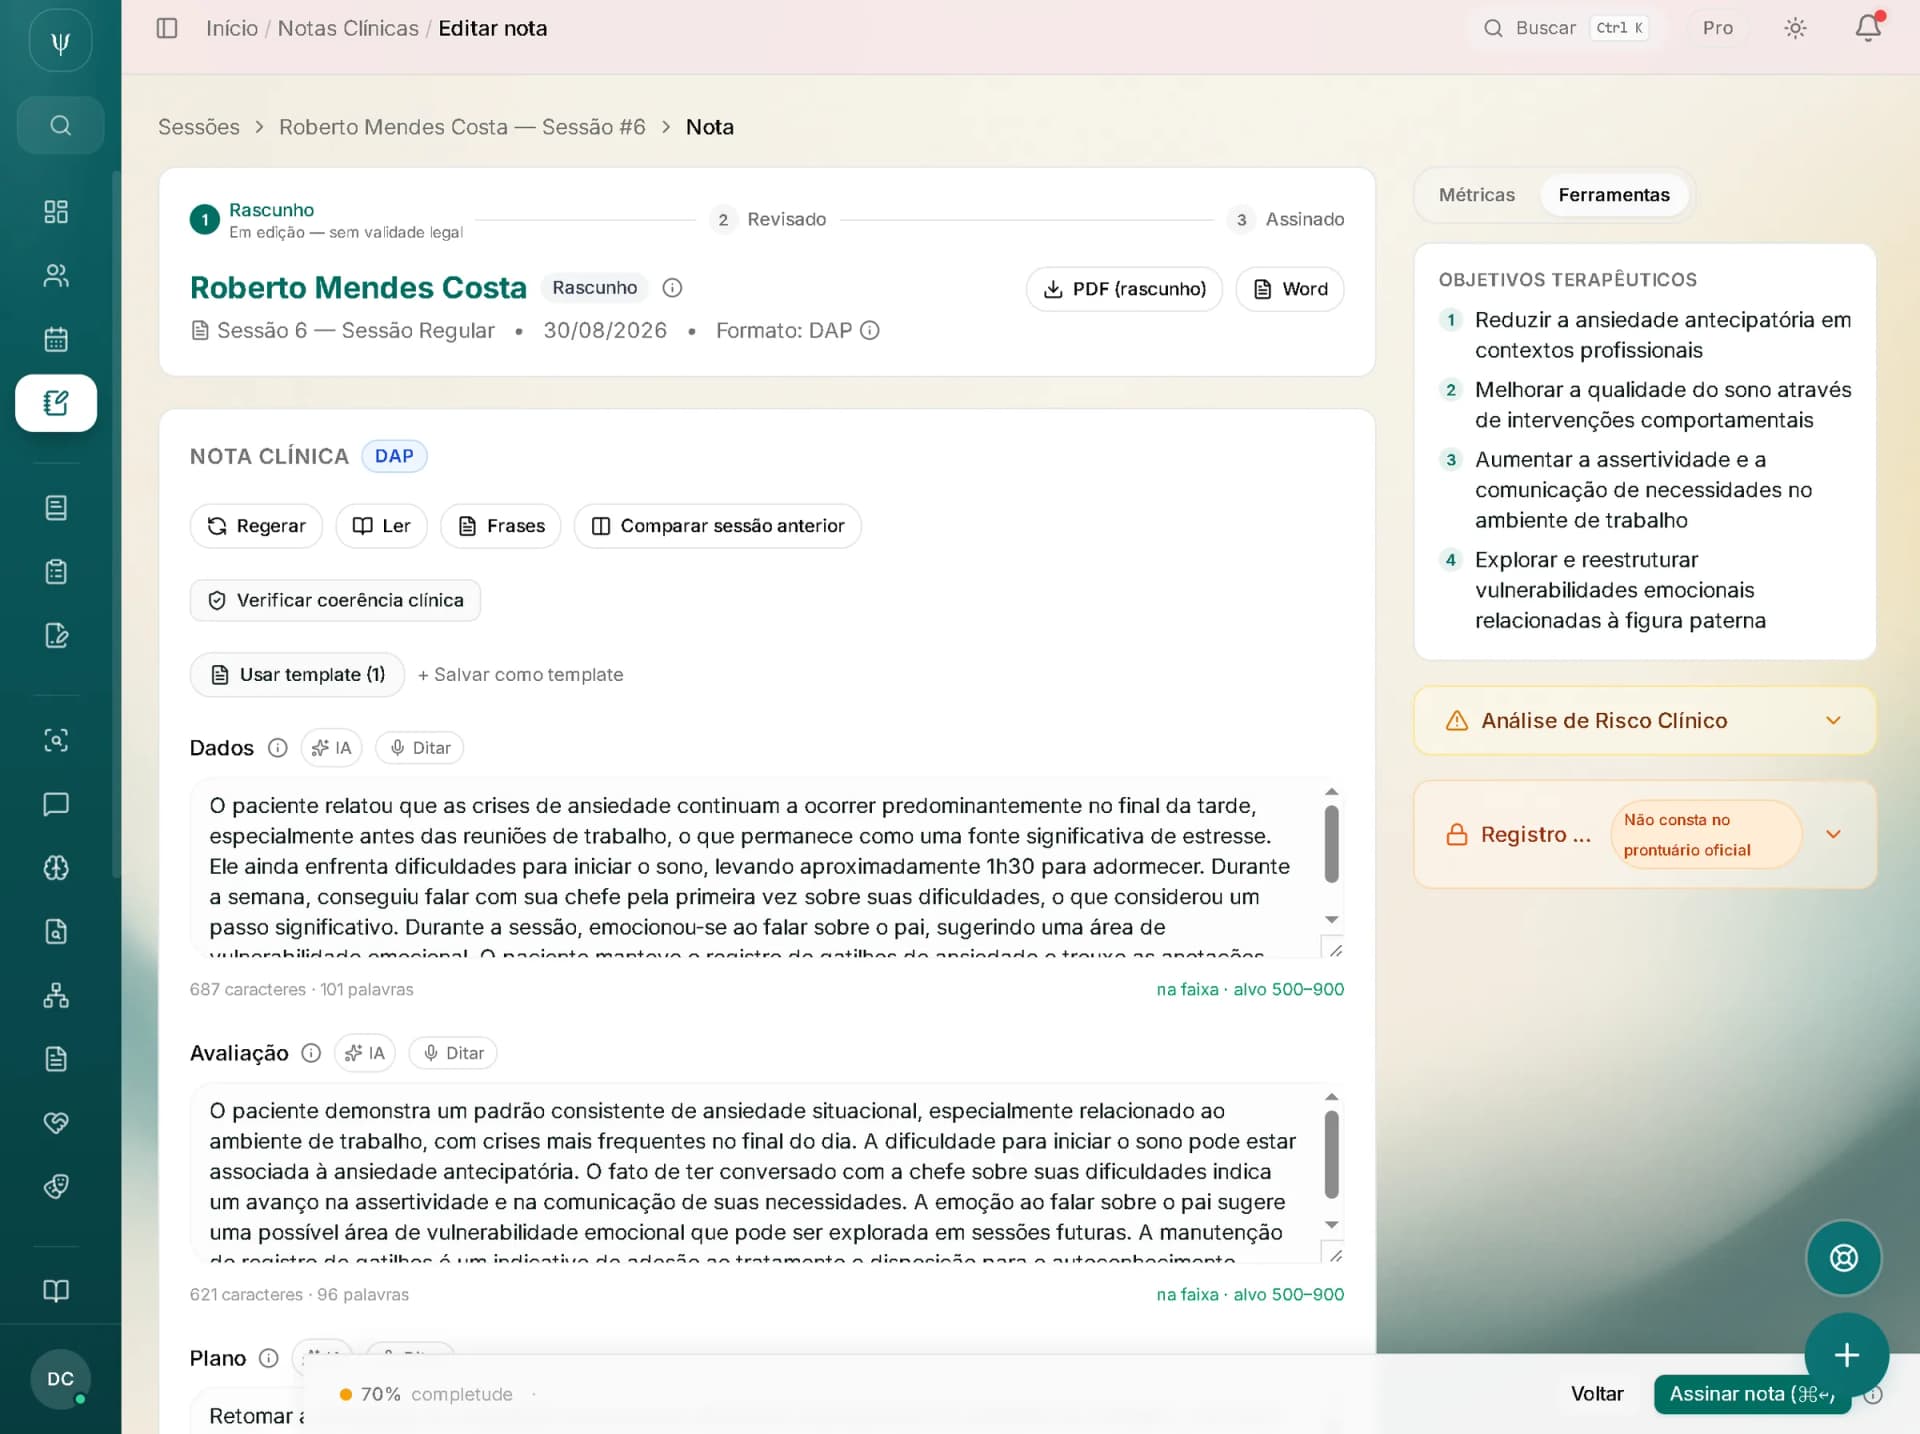1920x1434 pixels.
Task: Expand Análise de Risco Clínico section
Action: pyautogui.click(x=1644, y=721)
